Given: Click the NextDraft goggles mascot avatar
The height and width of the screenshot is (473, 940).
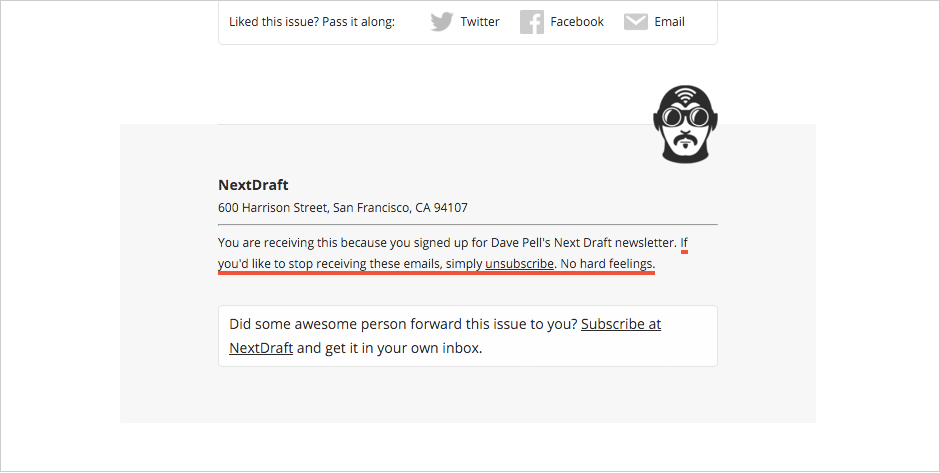Looking at the screenshot, I should tap(685, 123).
